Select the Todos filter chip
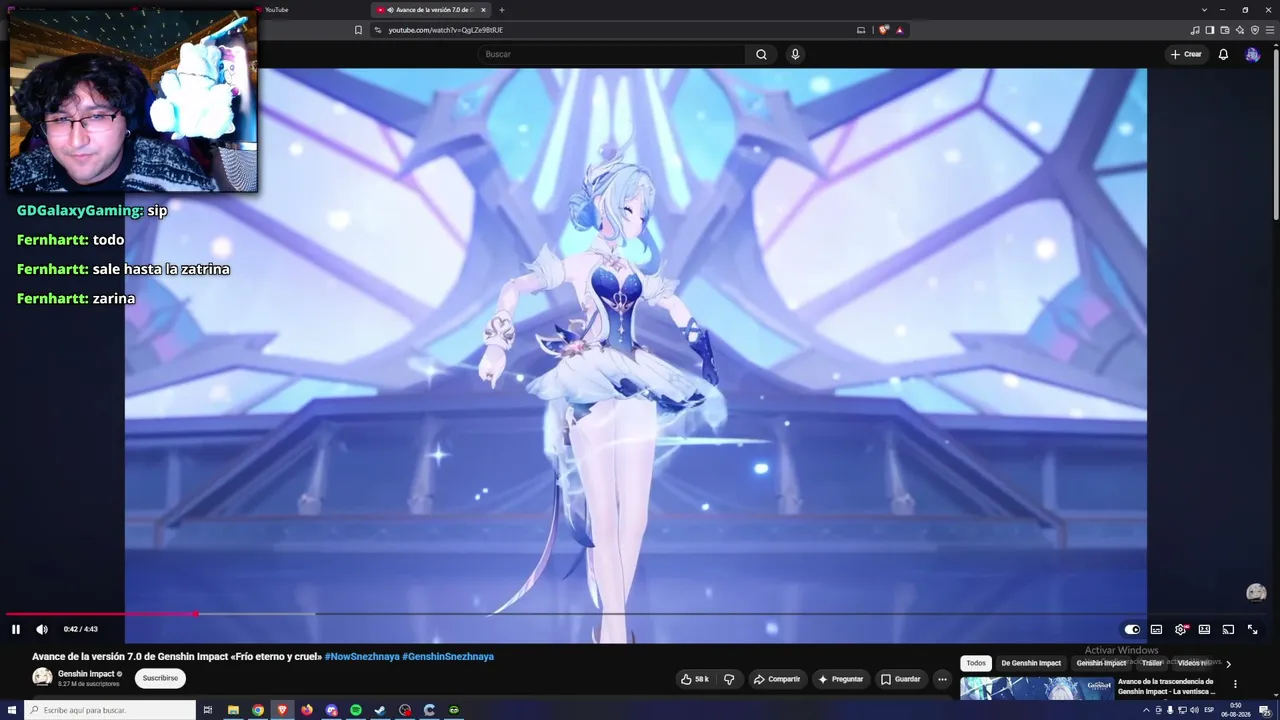 click(x=976, y=663)
